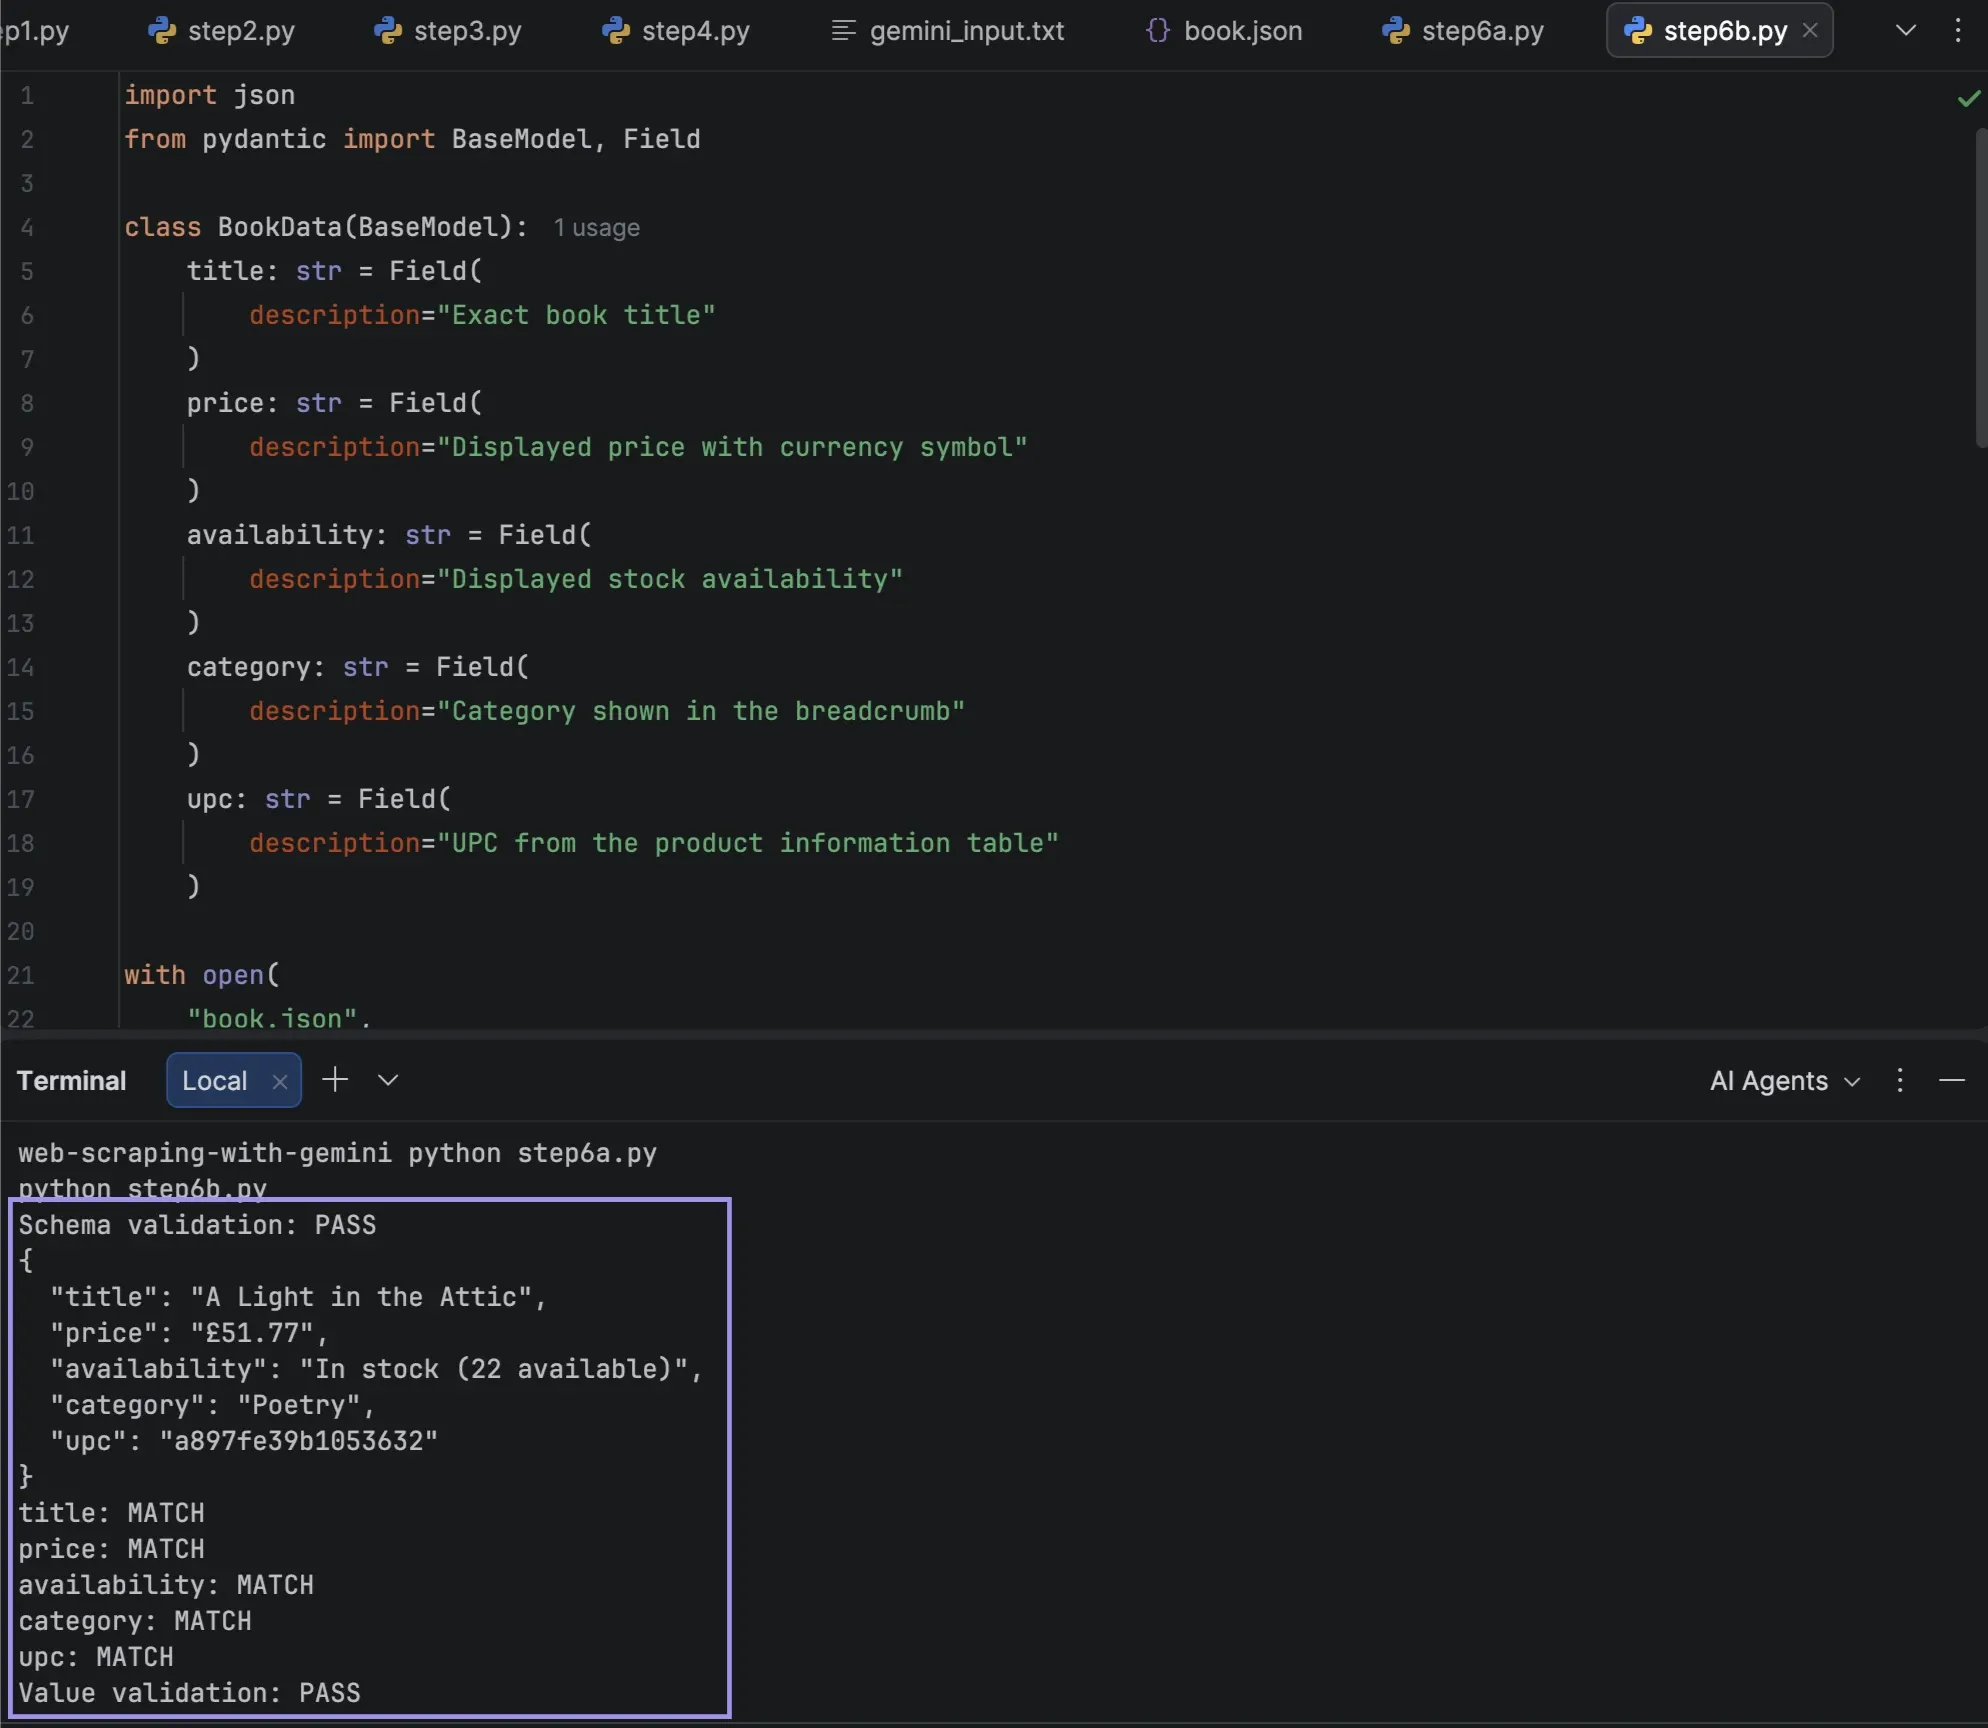Close the step6b.py tab
The width and height of the screenshot is (1988, 1728).
click(x=1809, y=31)
